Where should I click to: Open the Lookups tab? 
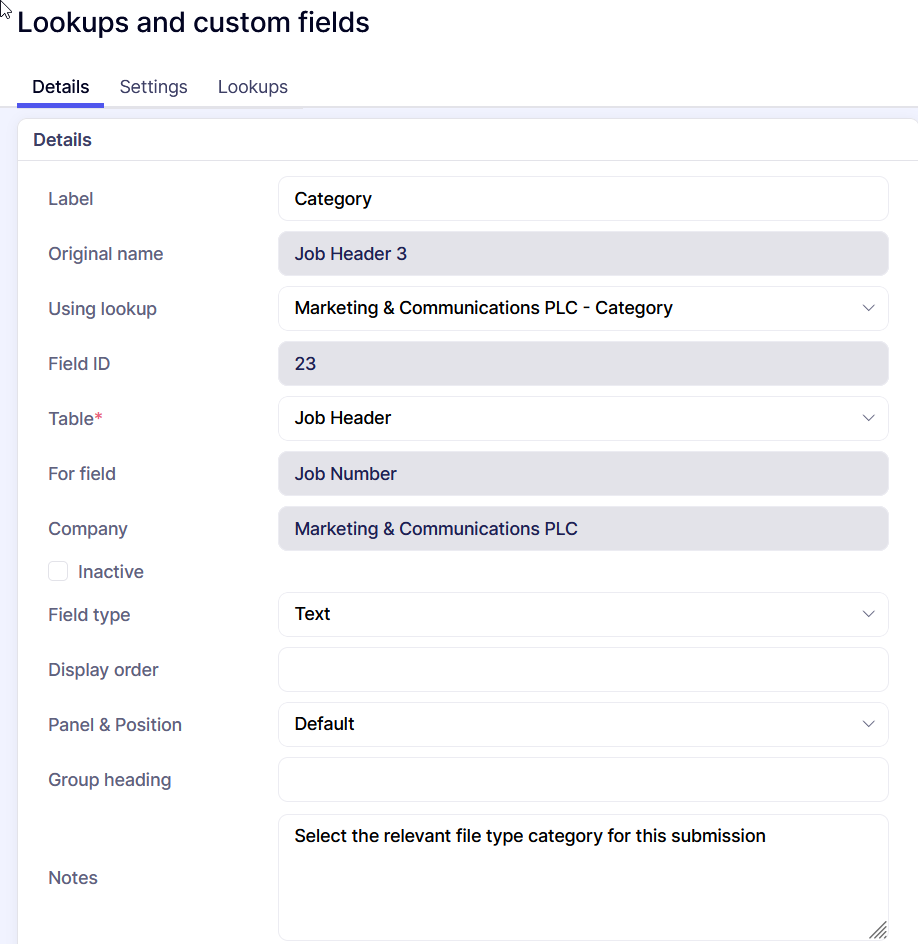pos(252,87)
